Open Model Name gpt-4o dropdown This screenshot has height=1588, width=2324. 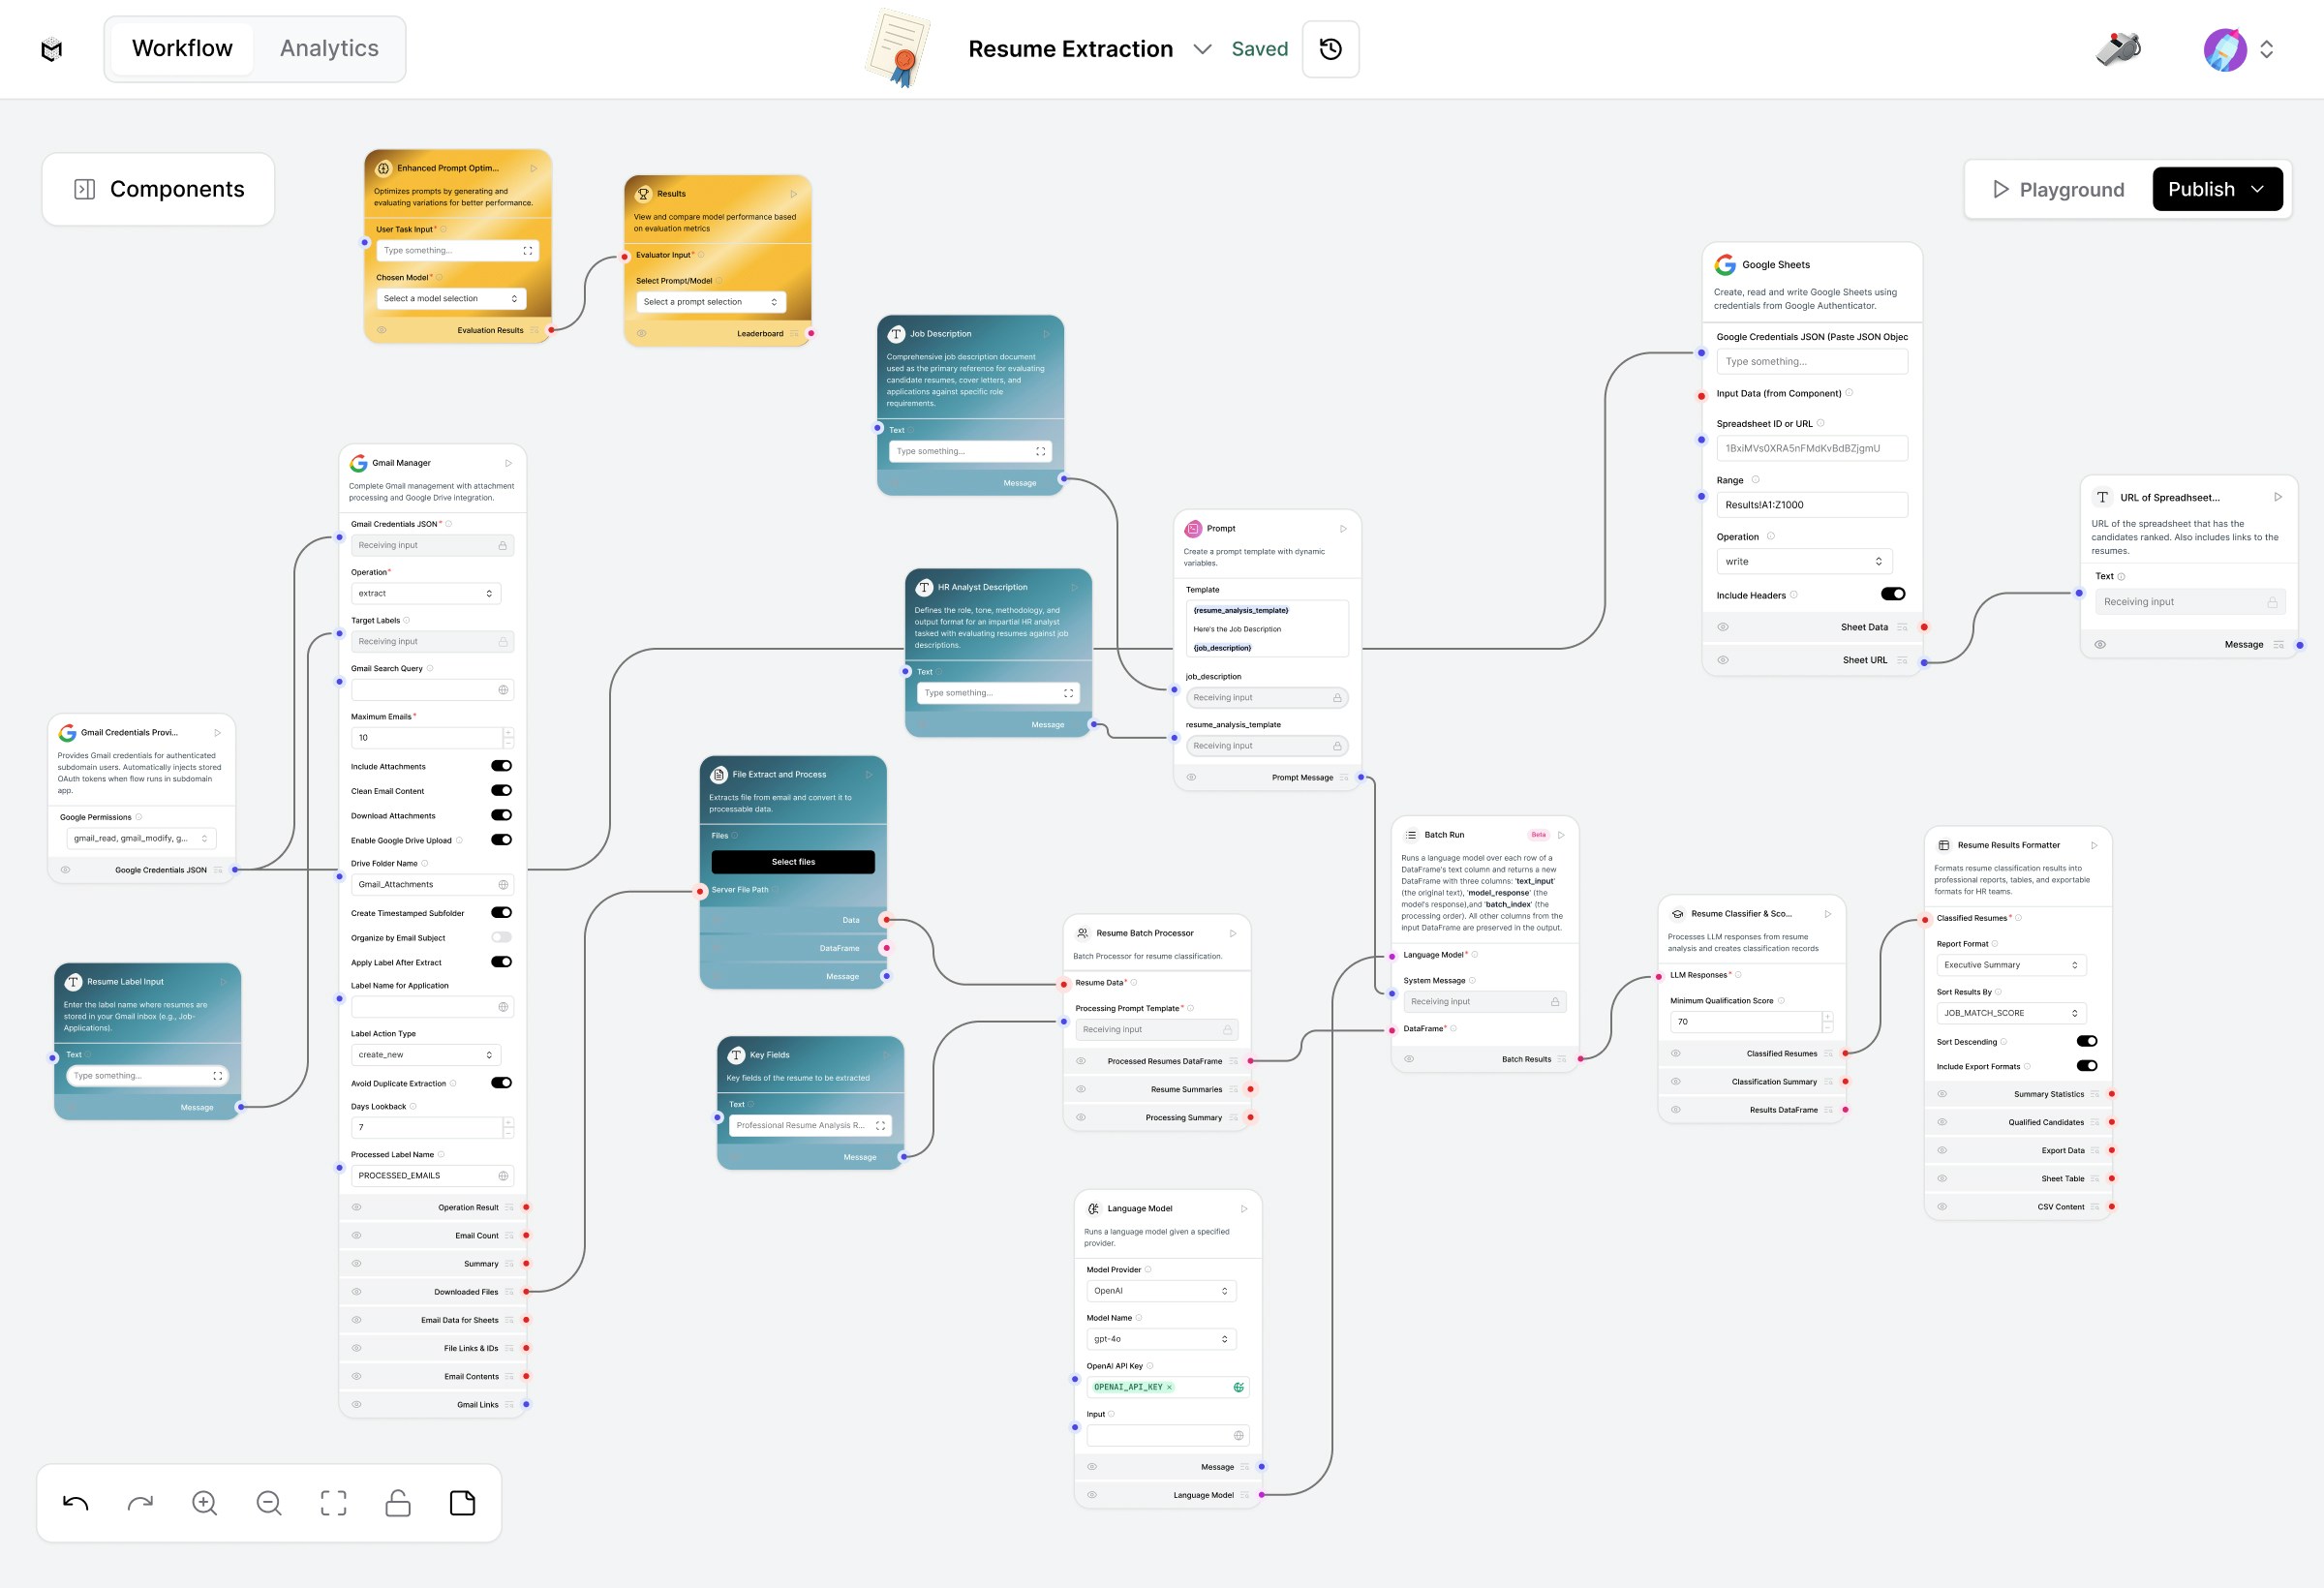click(1160, 1339)
